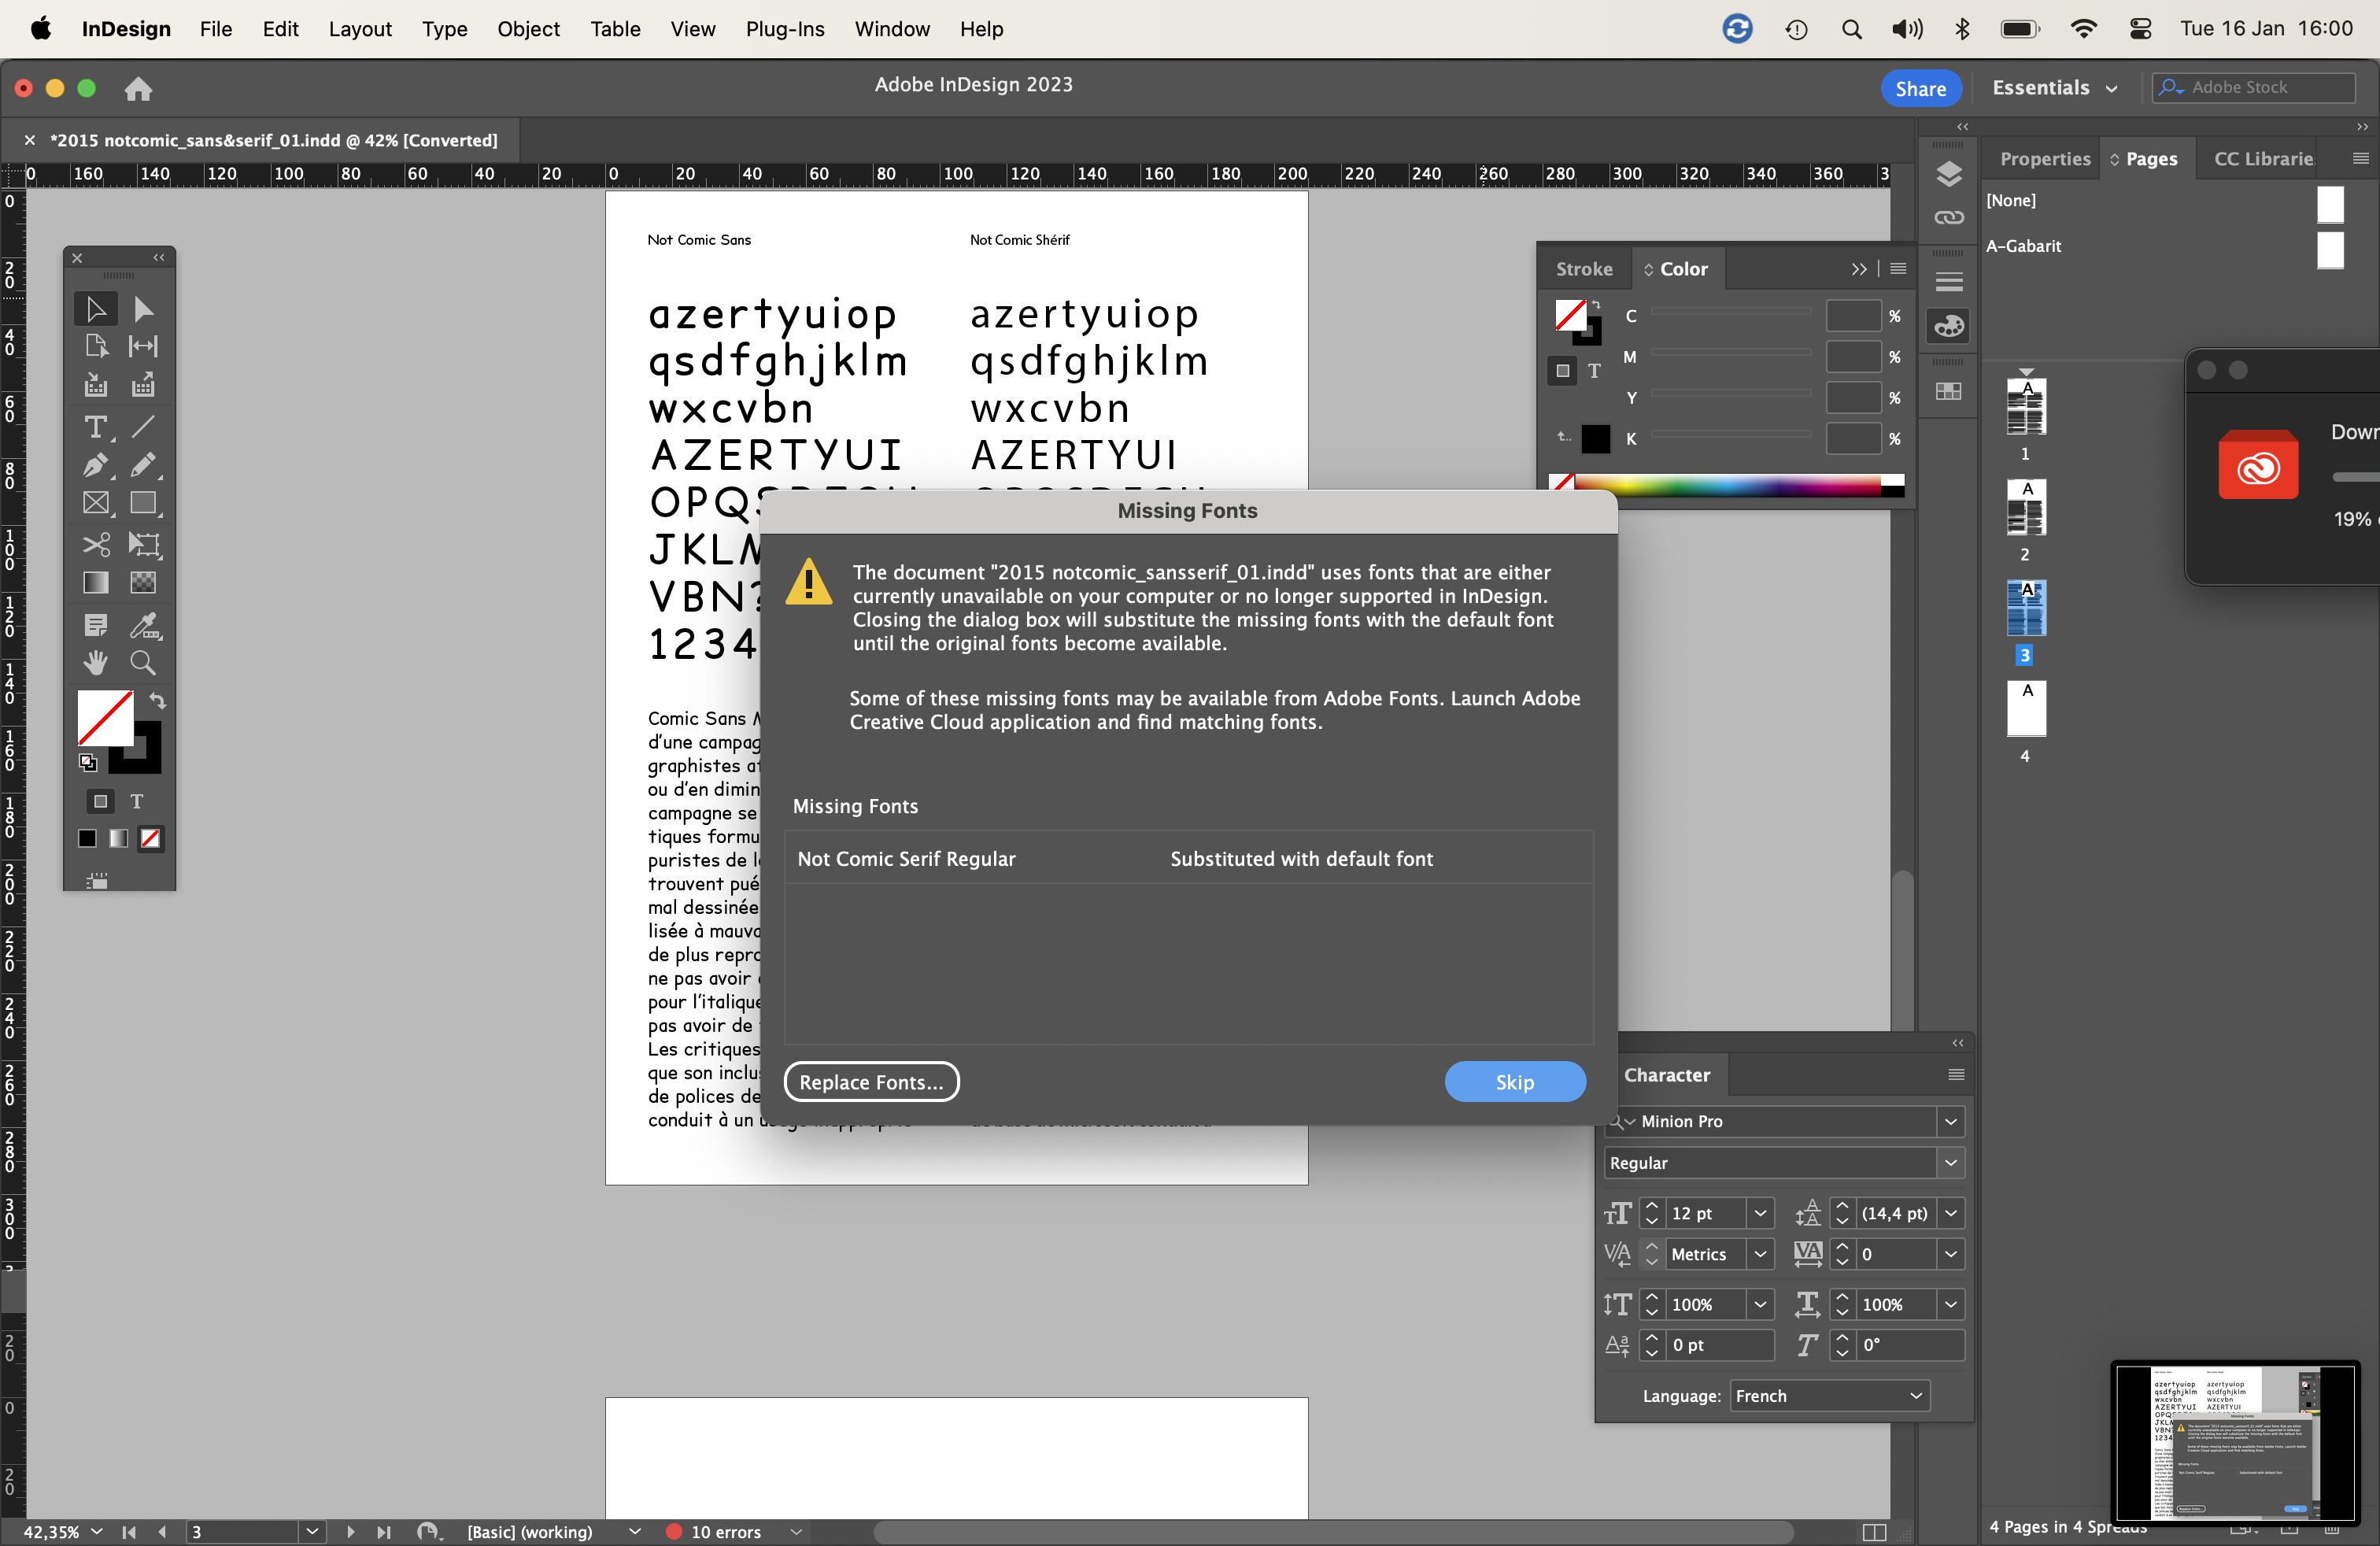Open the Plug-Ins menu
This screenshot has width=2380, height=1546.
784,29
